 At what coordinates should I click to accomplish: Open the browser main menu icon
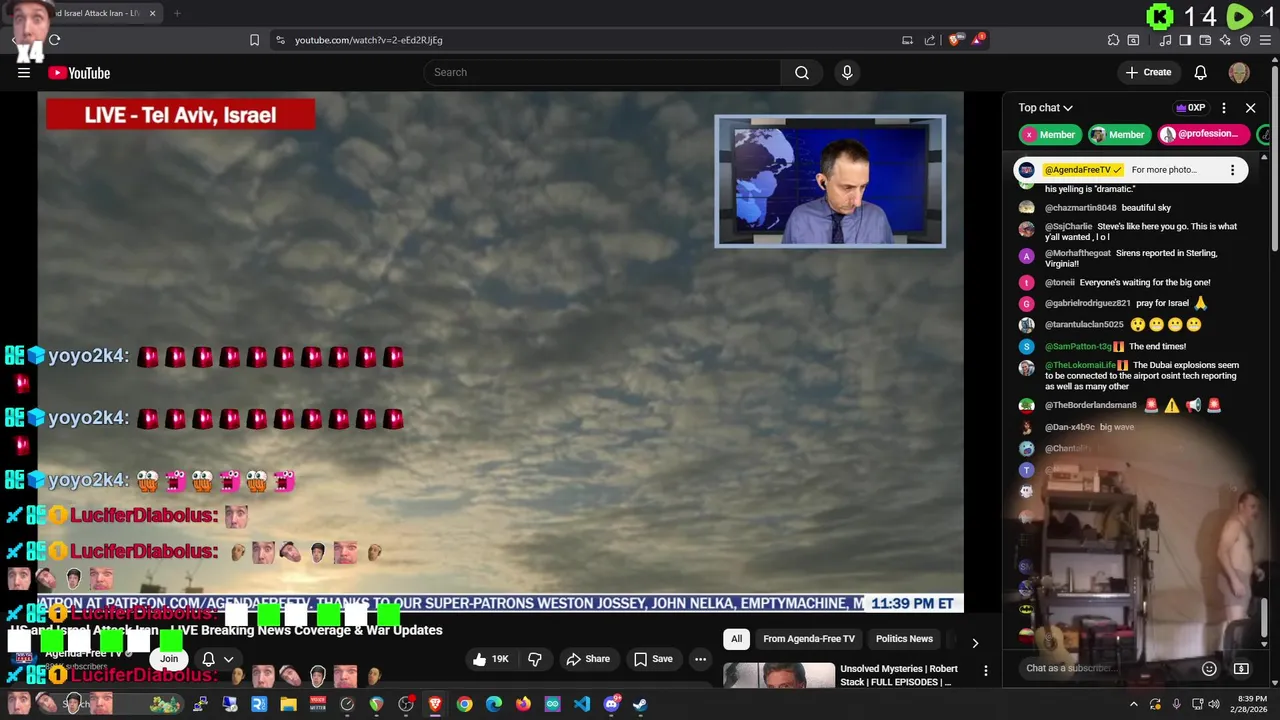tap(1265, 40)
